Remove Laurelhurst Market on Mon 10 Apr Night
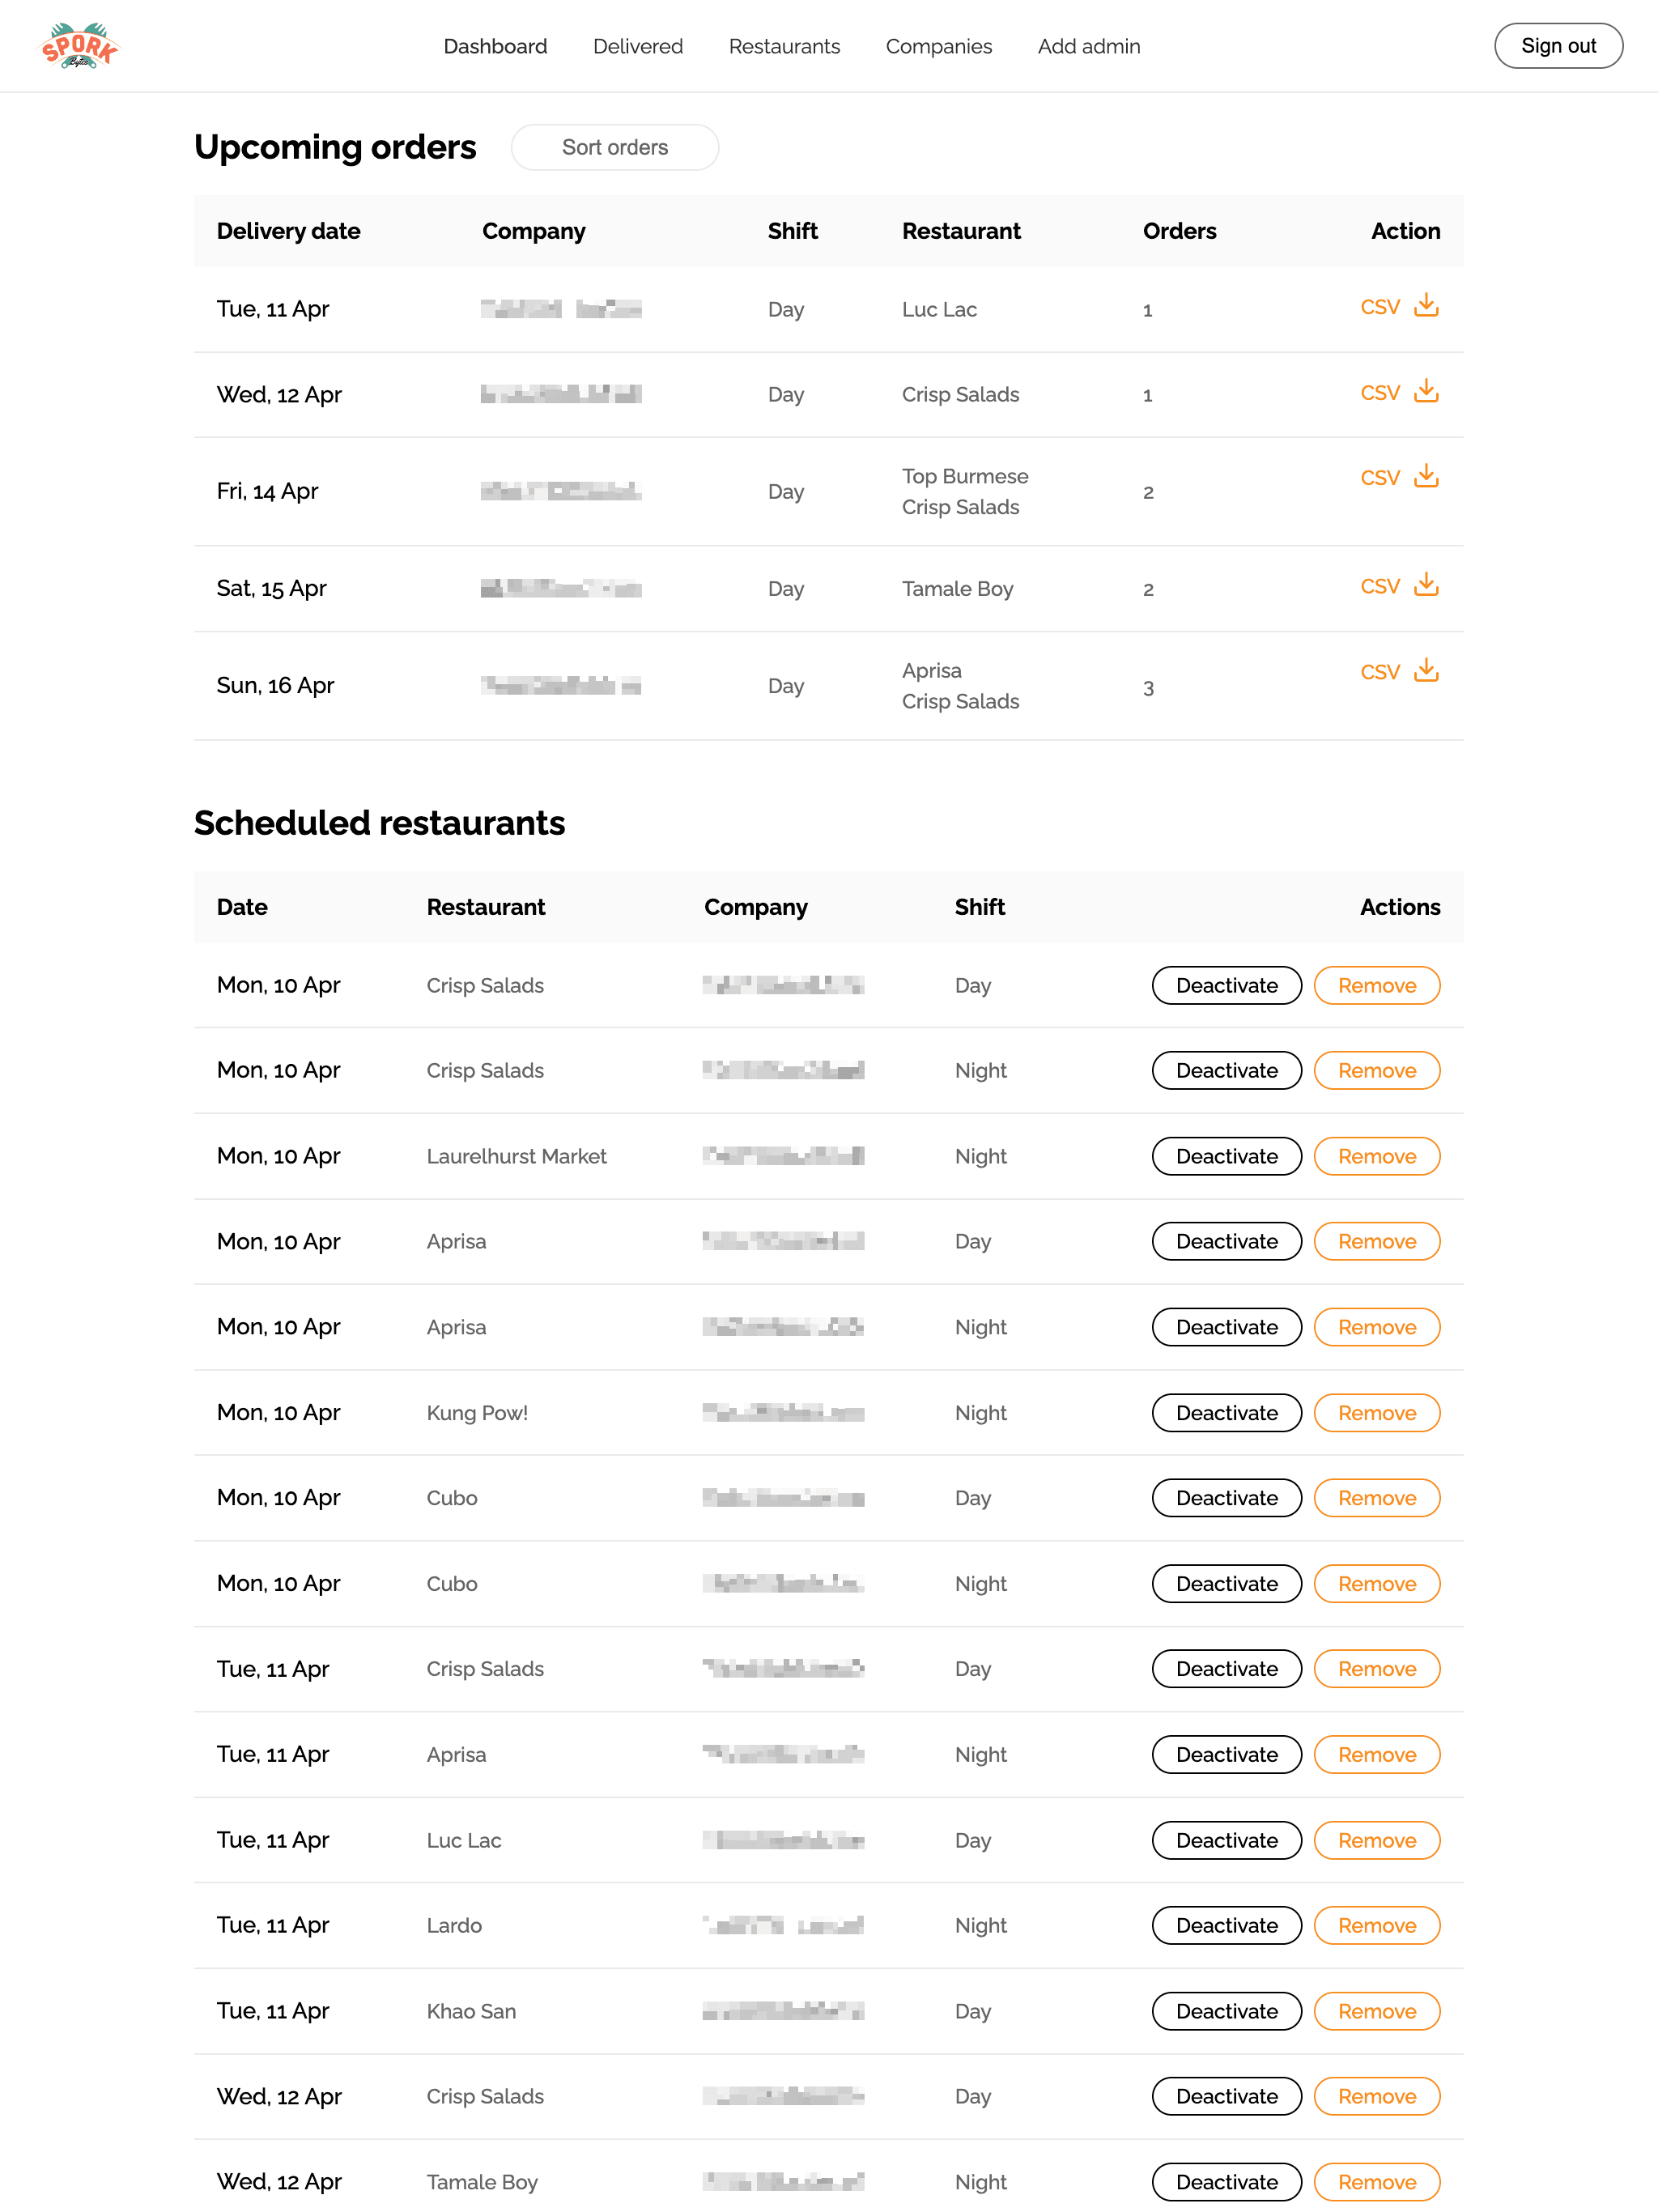Screen dimensions: 1658x2212 [1378, 1156]
